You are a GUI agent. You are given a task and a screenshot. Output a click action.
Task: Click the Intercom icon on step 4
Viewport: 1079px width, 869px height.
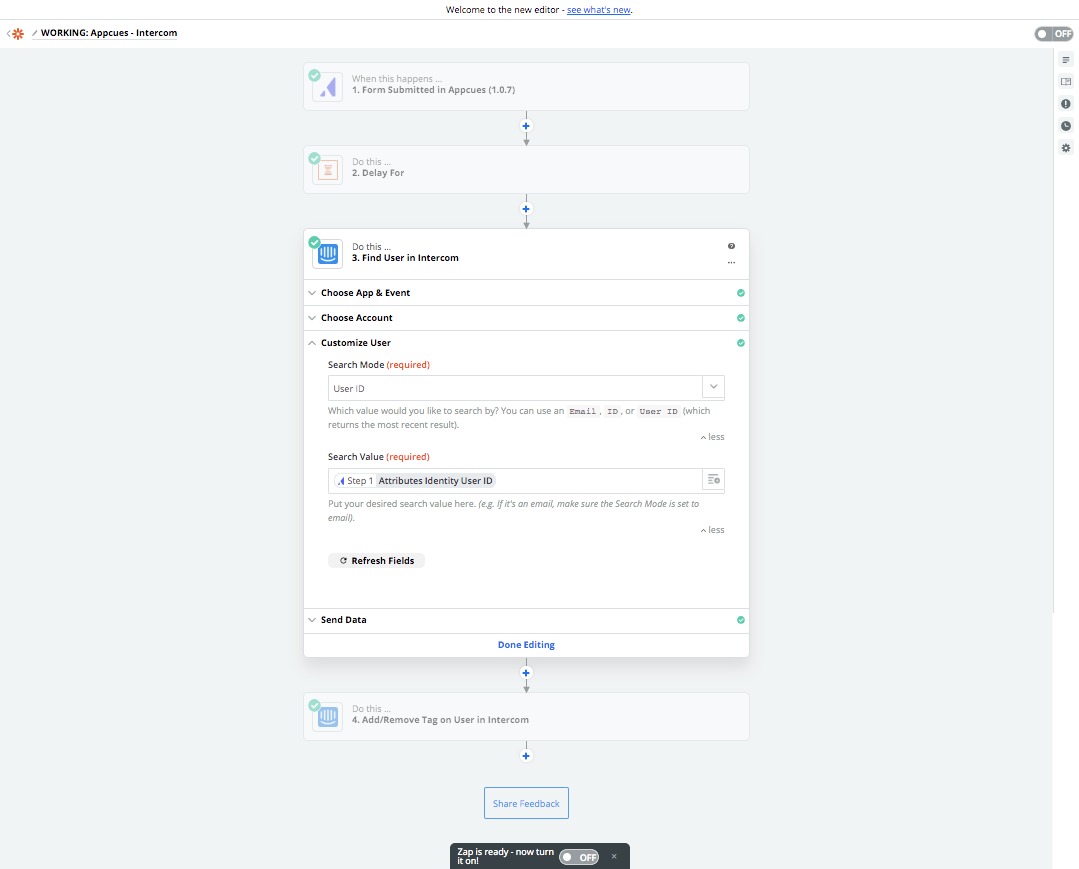coord(328,717)
